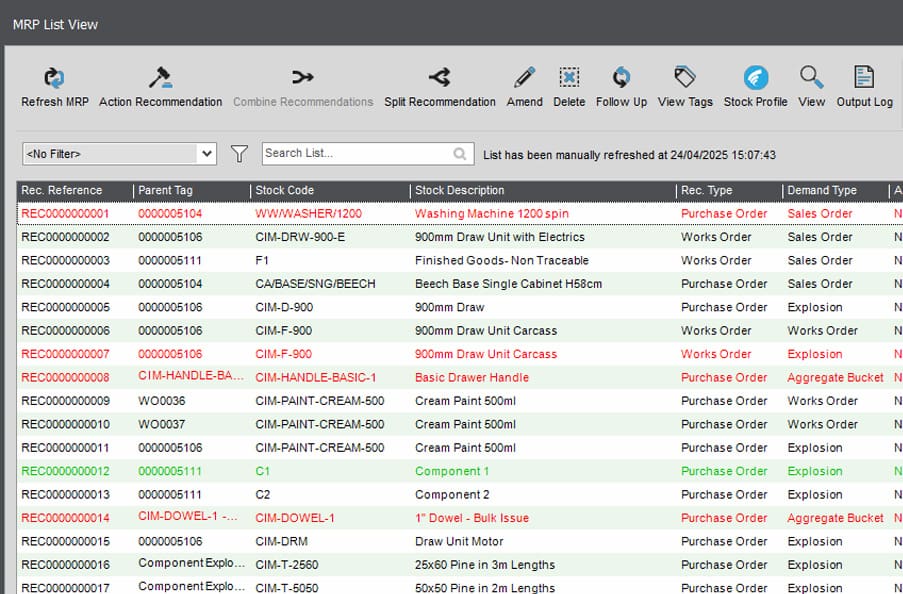Expand the <No Filter> dropdown
The height and width of the screenshot is (594, 903).
pos(207,154)
